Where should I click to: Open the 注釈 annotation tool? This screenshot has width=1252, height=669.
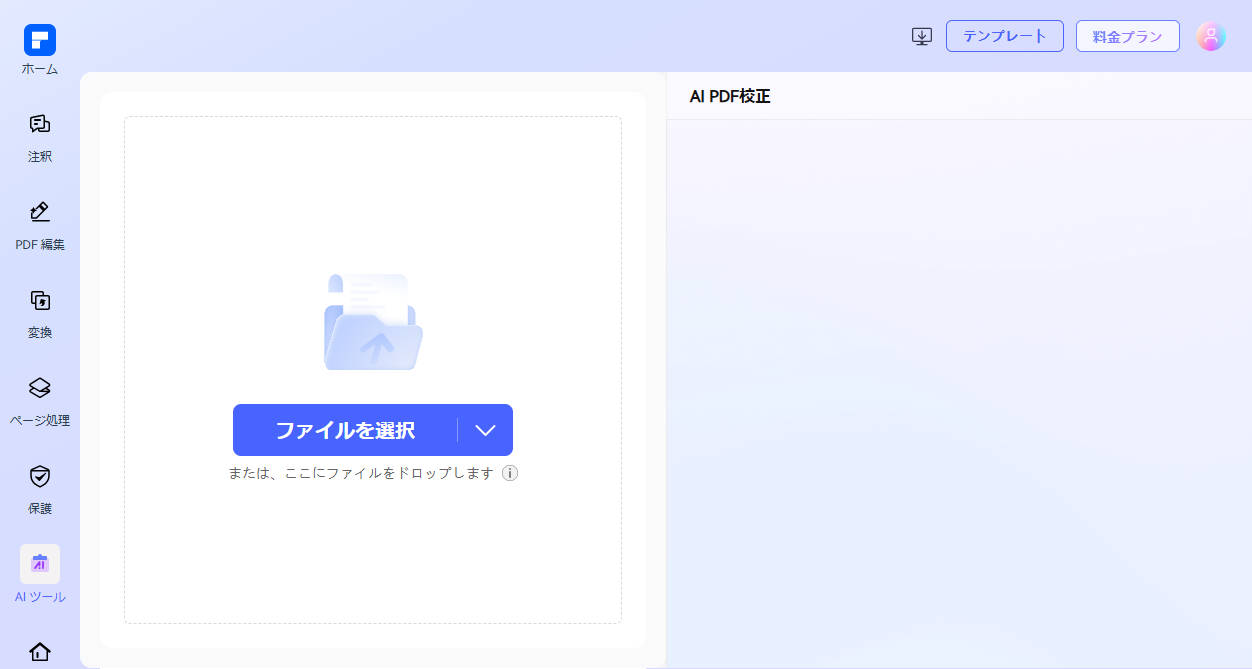click(x=40, y=137)
